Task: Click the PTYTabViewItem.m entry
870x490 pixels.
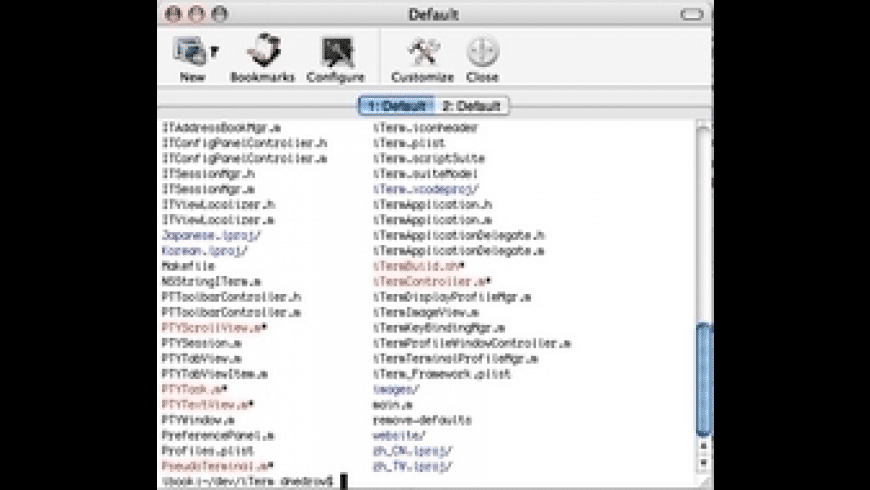Action: 215,375
